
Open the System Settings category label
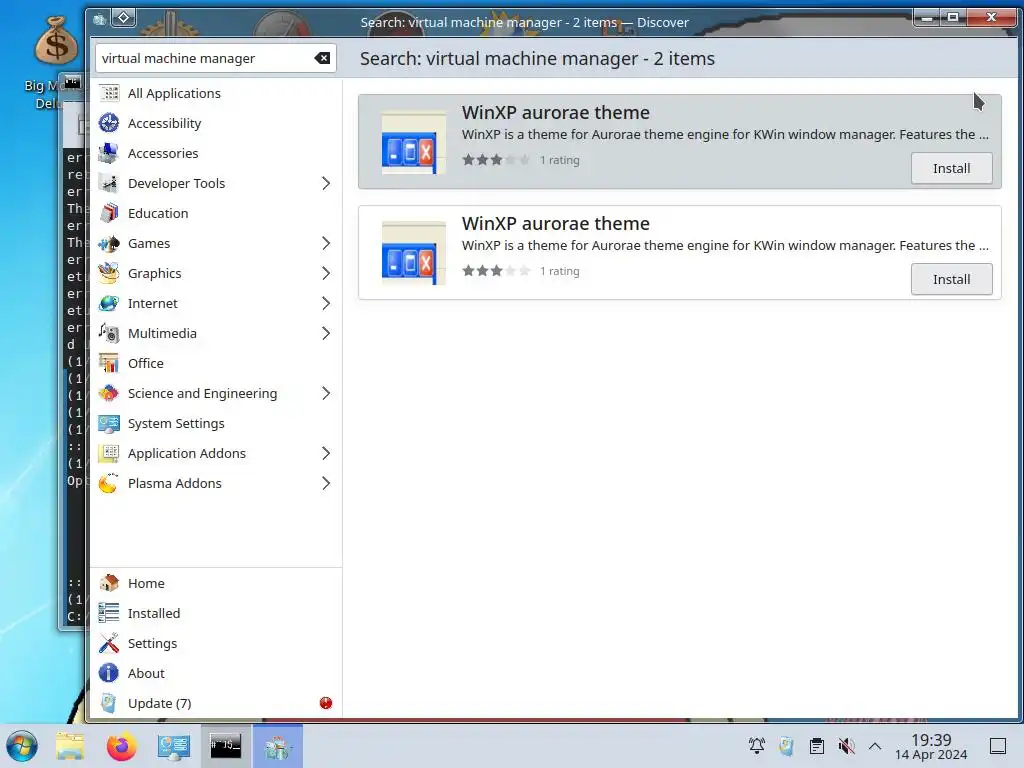pos(176,423)
